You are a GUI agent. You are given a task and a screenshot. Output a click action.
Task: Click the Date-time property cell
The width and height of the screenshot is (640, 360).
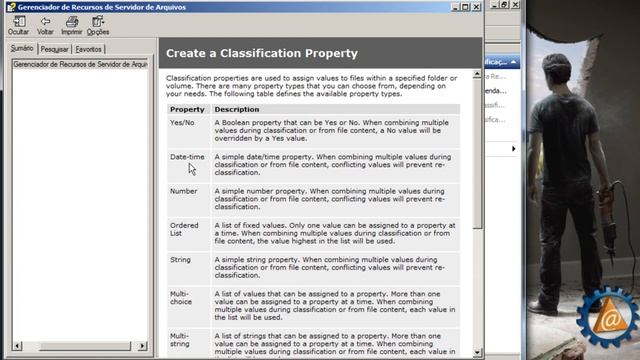tap(189, 165)
